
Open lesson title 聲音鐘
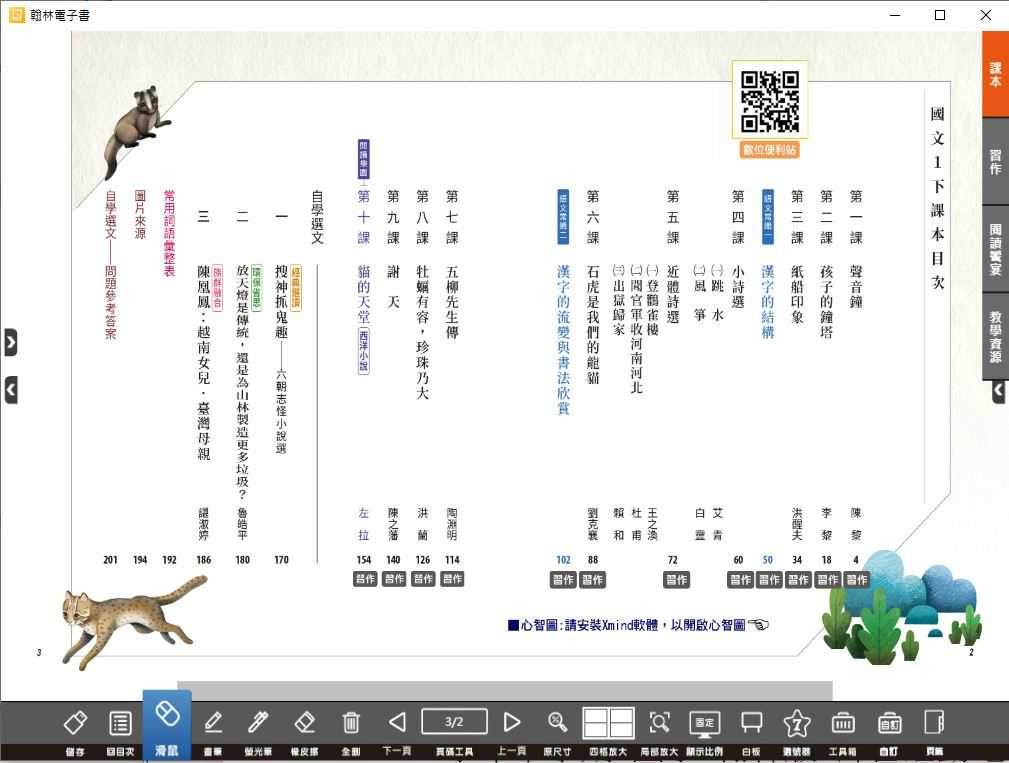[856, 286]
